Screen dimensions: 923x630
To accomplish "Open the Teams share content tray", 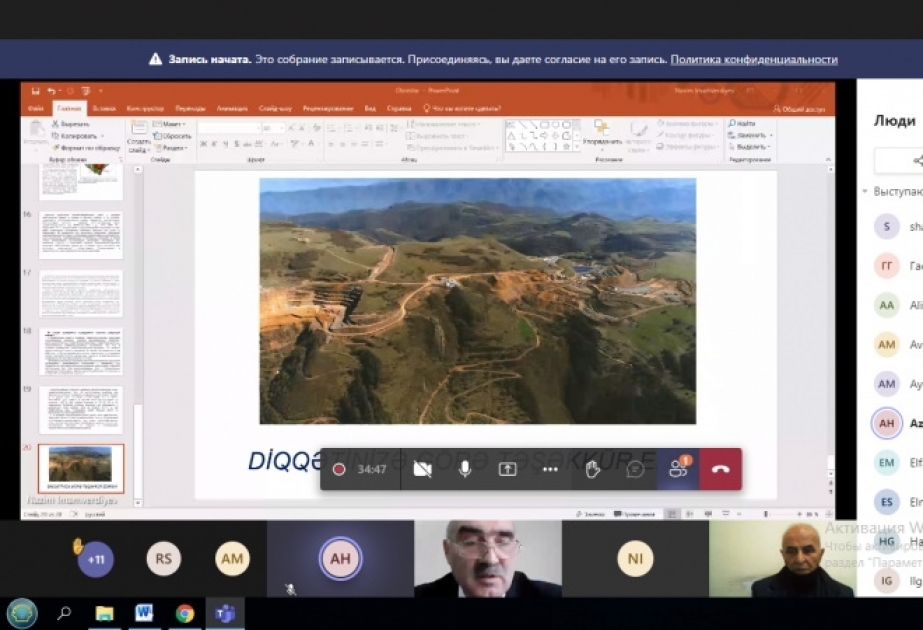I will pyautogui.click(x=507, y=469).
